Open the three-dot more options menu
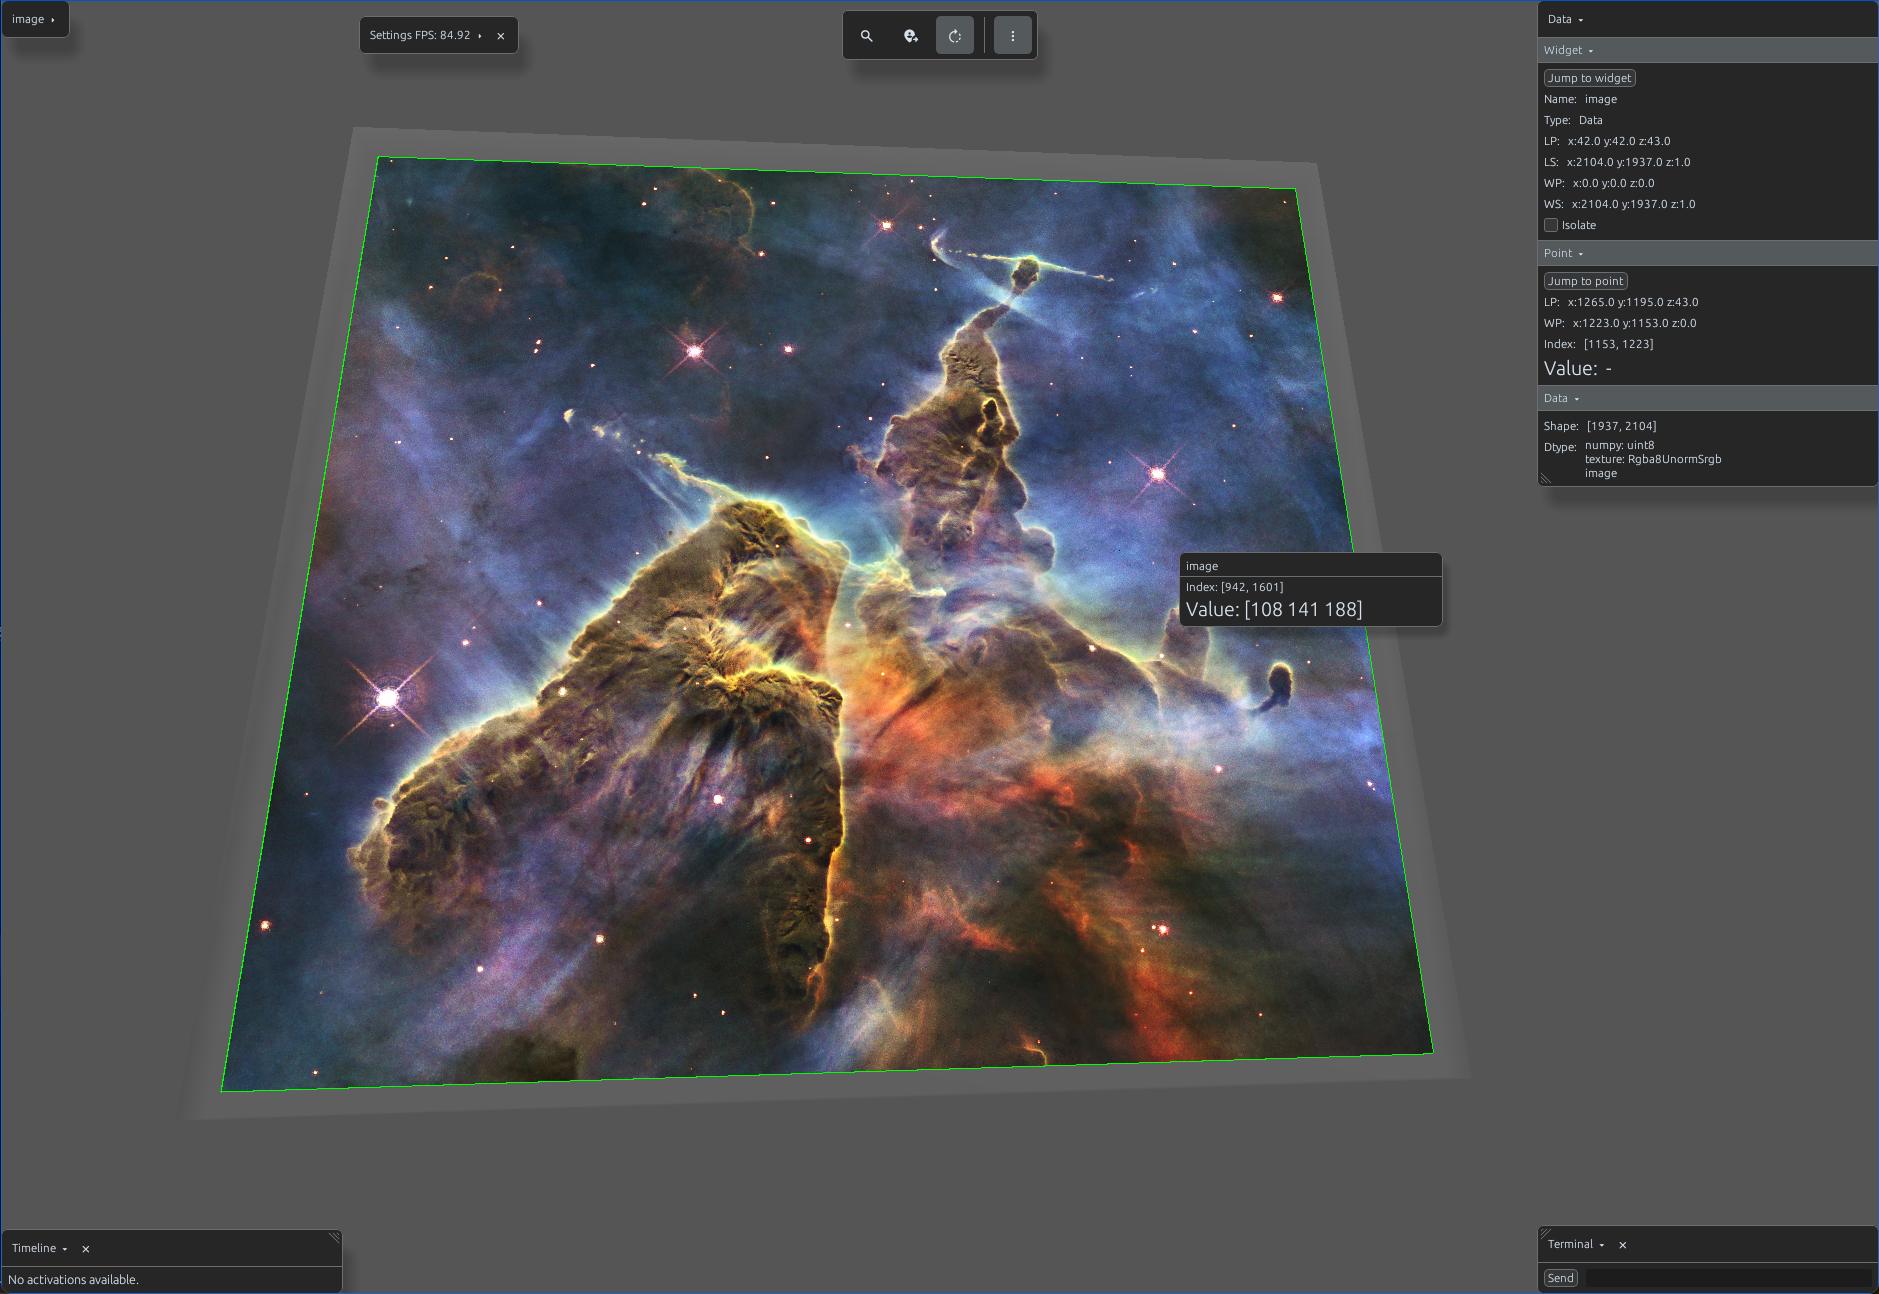Image resolution: width=1879 pixels, height=1294 pixels. 1013,36
